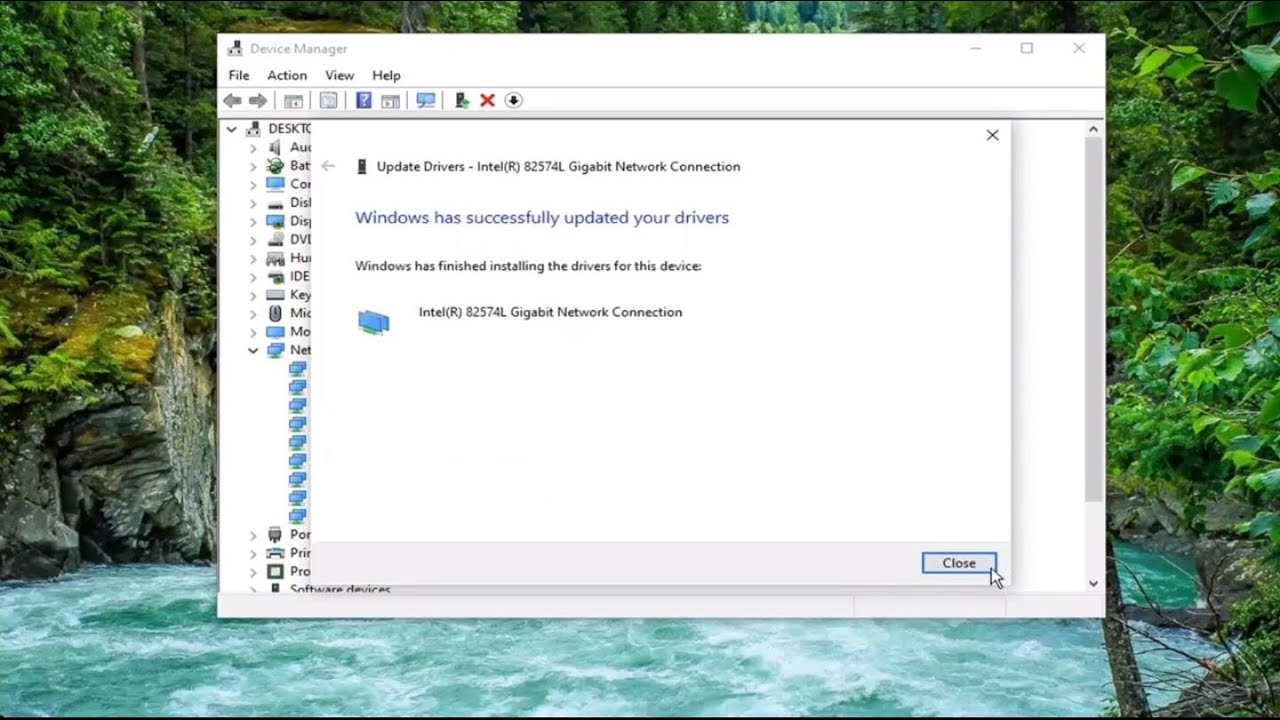Click the red X Uninstall device icon
Viewport: 1280px width, 720px height.
pyautogui.click(x=487, y=100)
